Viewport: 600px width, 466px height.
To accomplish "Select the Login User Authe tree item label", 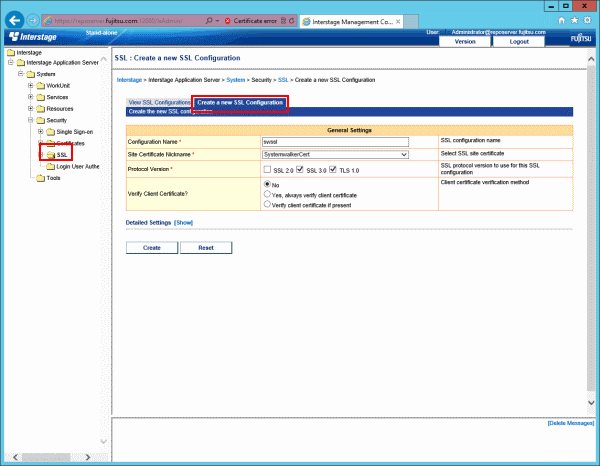I will tap(78, 166).
